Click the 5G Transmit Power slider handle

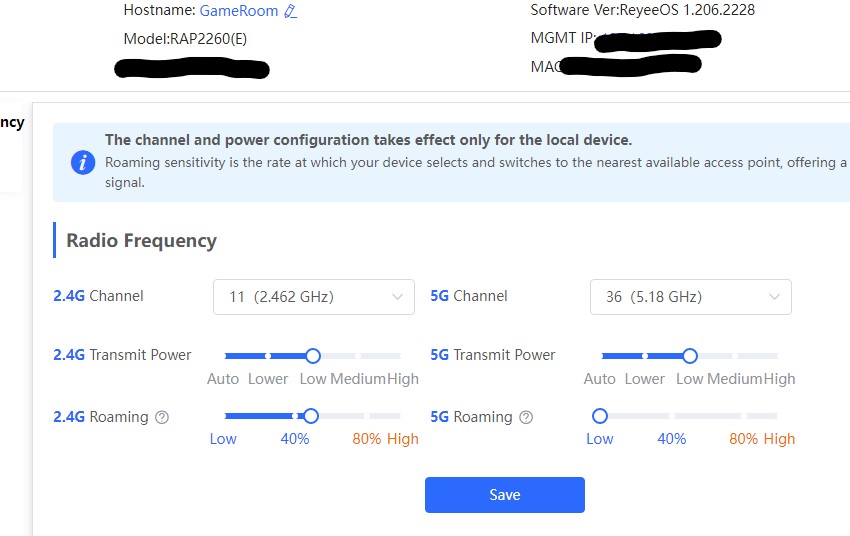(x=689, y=355)
